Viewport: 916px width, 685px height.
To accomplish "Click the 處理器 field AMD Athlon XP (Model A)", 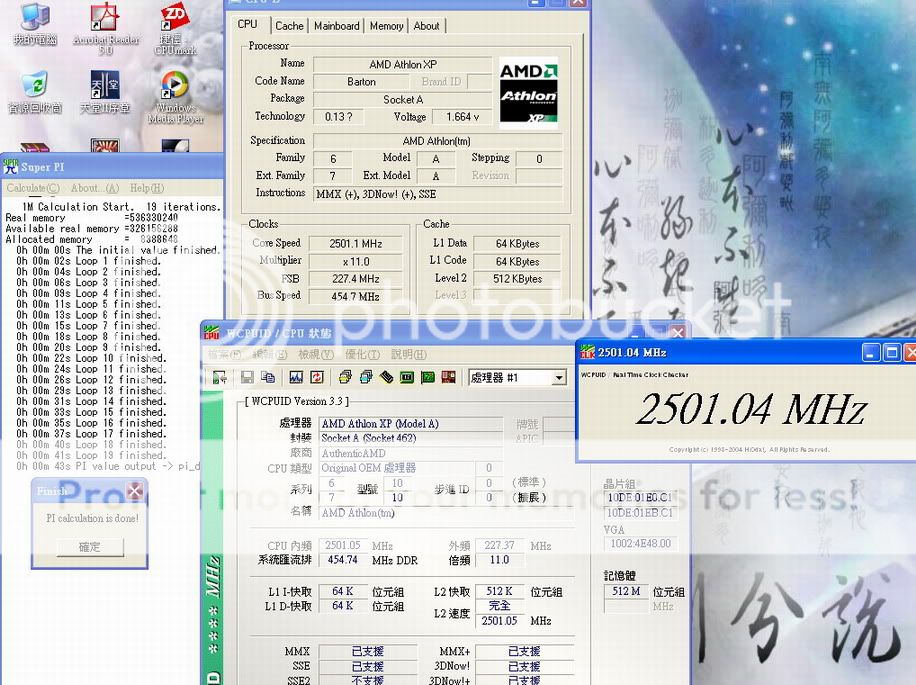I will point(411,423).
